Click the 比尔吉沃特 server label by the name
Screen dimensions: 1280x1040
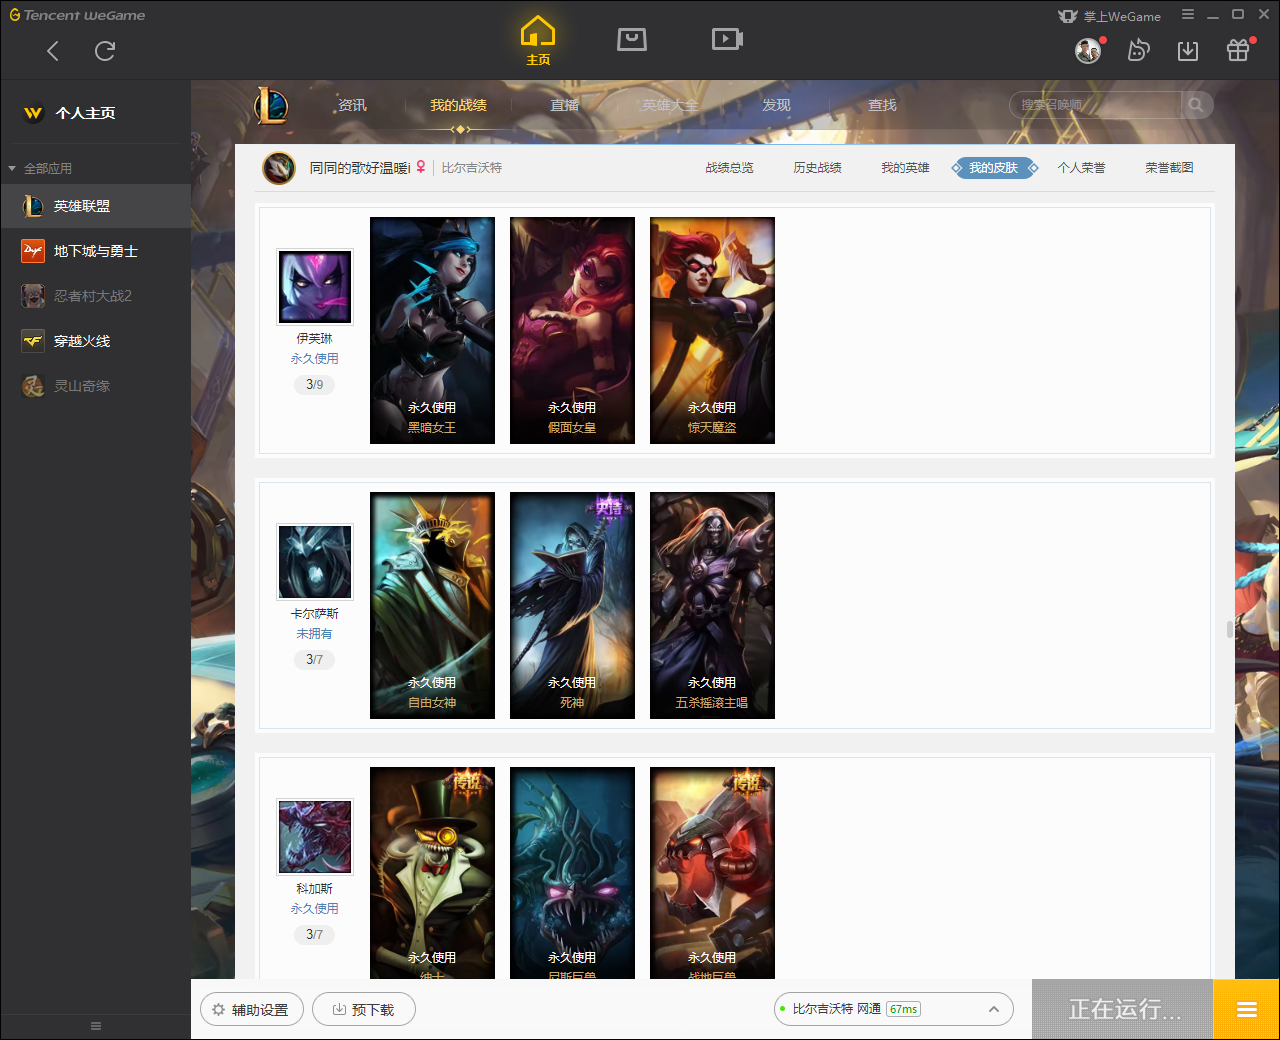coord(472,168)
